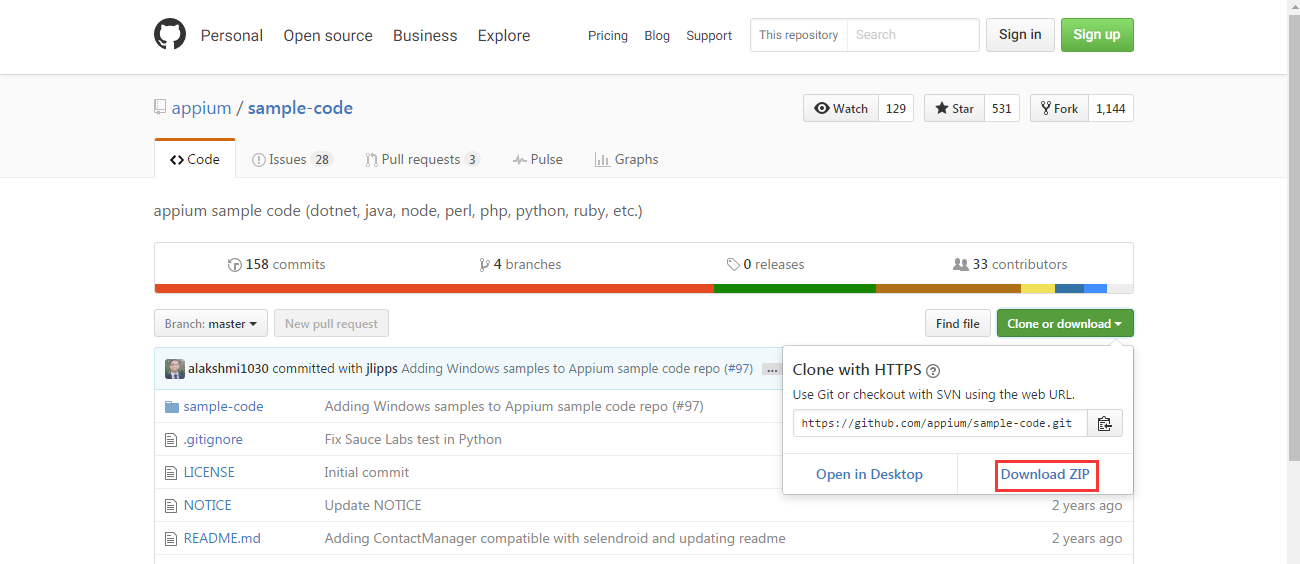This screenshot has width=1300, height=564.
Task: Open the Blog link
Action: [x=657, y=36]
